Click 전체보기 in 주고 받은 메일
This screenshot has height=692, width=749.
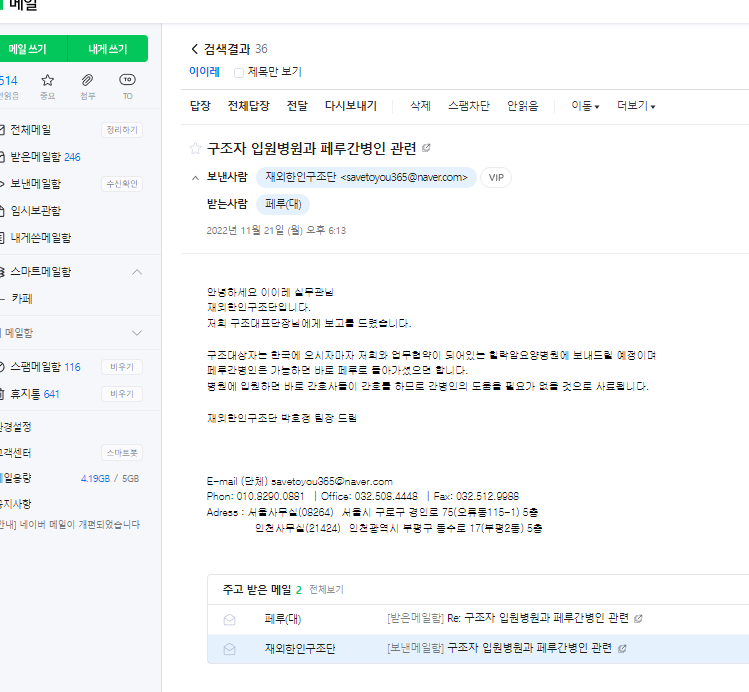point(327,590)
